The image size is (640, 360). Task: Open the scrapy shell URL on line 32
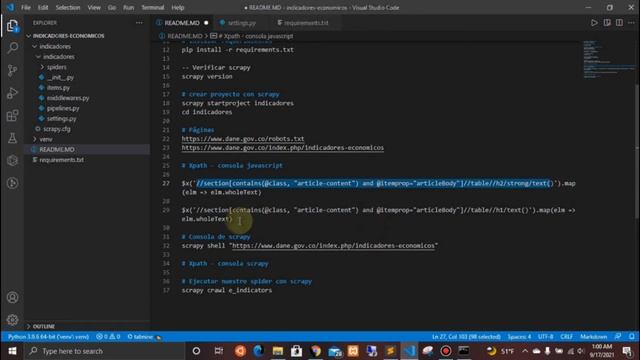(333, 246)
